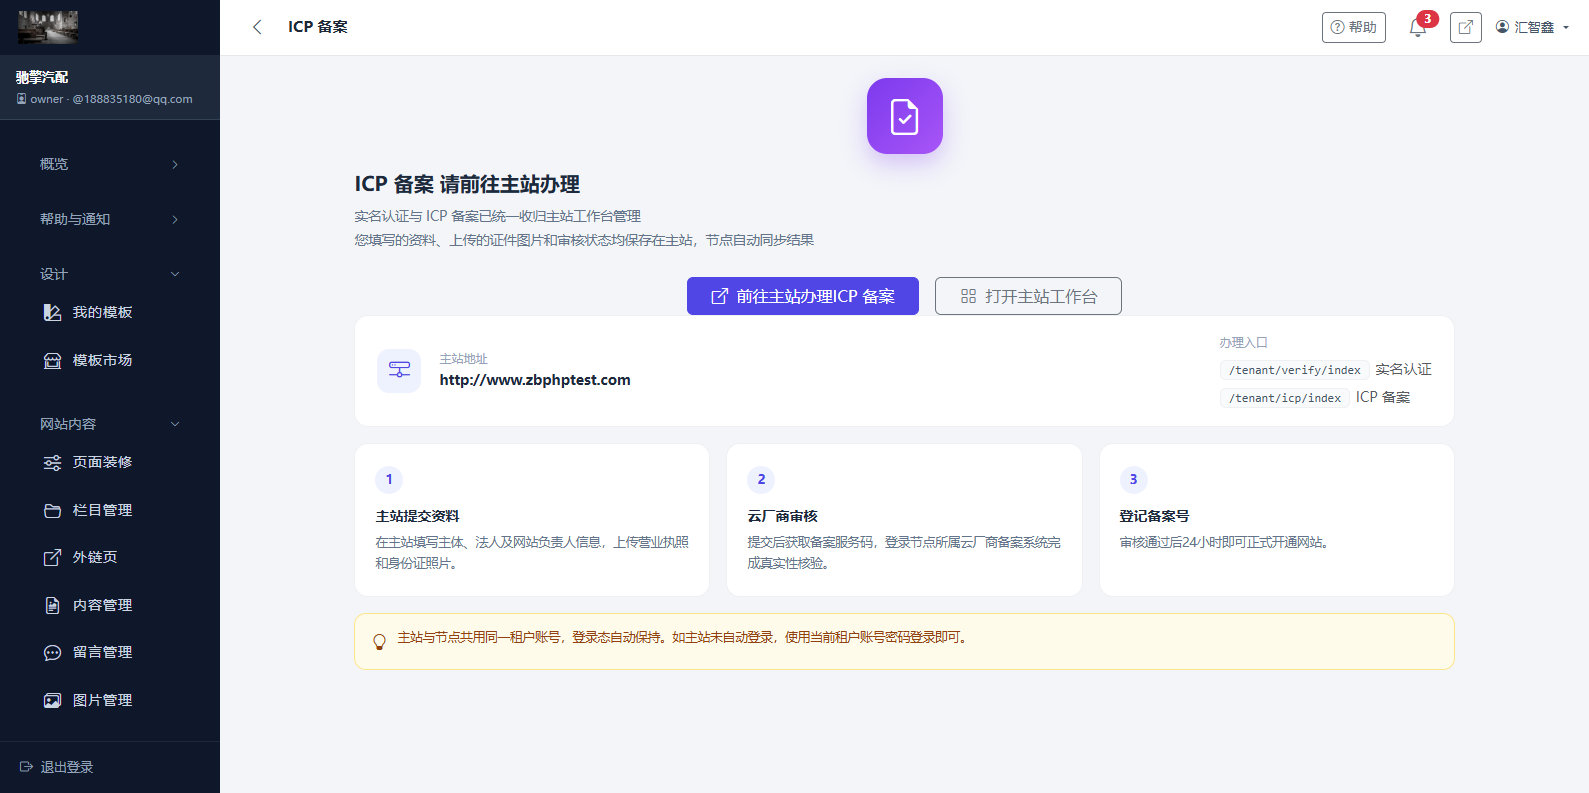This screenshot has height=793, width=1589.
Task: Click the 登记备案号 step heading
Action: point(1154,516)
